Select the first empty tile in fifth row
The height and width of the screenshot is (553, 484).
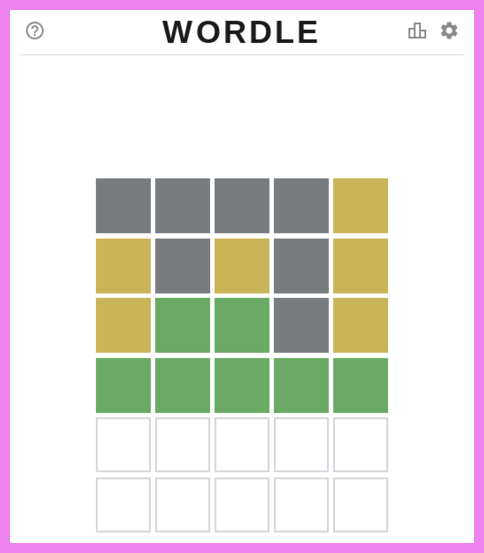click(x=123, y=445)
